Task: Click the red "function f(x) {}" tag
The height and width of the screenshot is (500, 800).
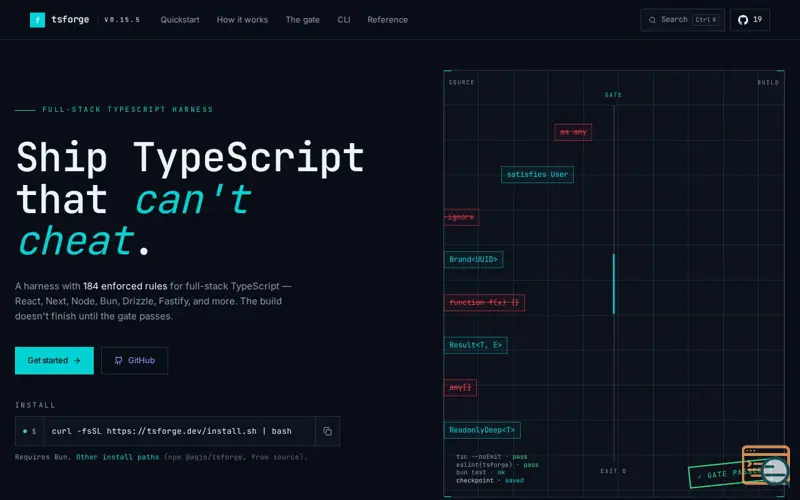Action: point(484,303)
